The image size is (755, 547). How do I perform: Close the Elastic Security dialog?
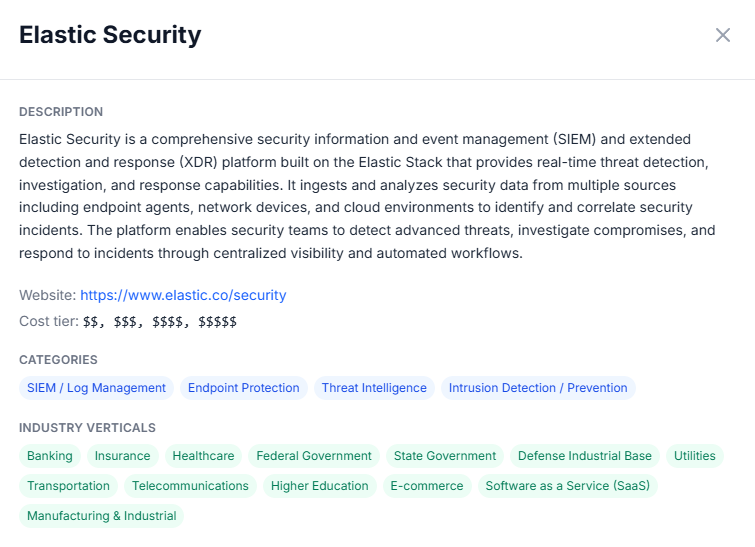(723, 35)
